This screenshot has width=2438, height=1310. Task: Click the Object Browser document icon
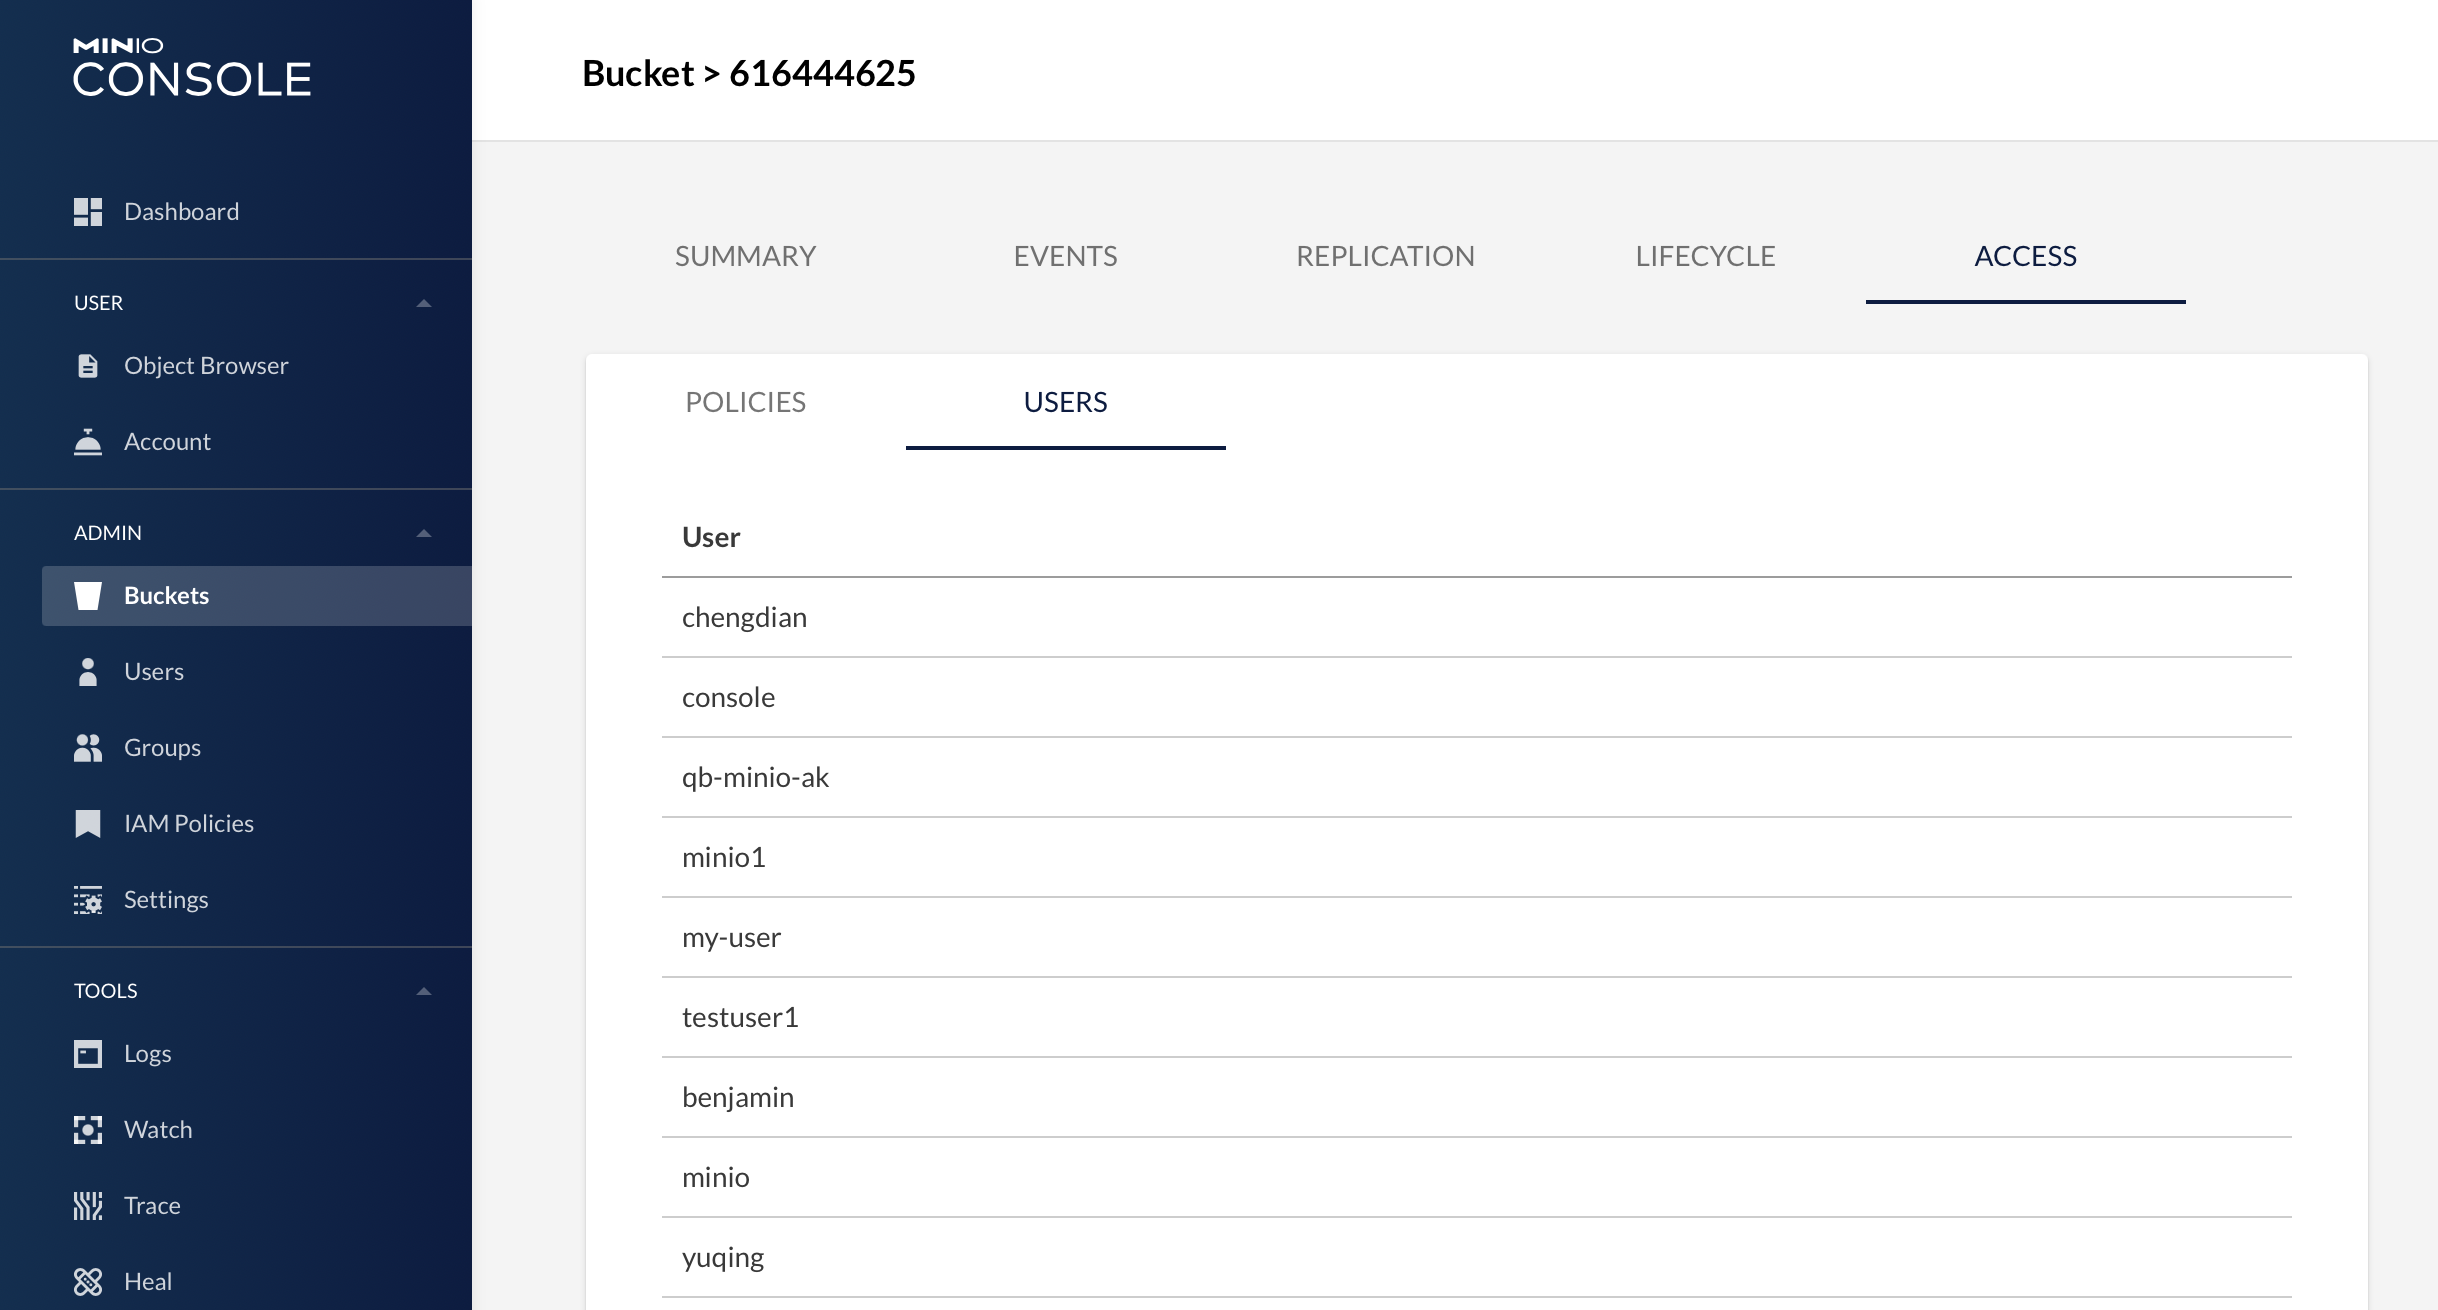88,366
